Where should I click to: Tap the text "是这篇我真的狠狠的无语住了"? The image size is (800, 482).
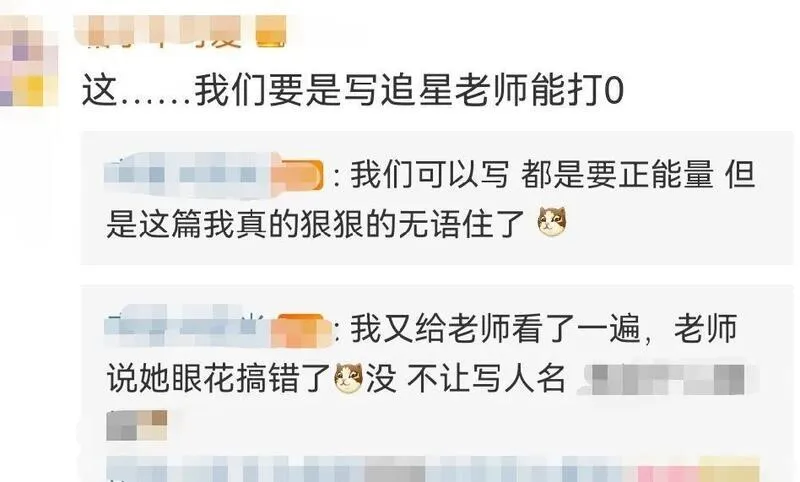coord(316,223)
